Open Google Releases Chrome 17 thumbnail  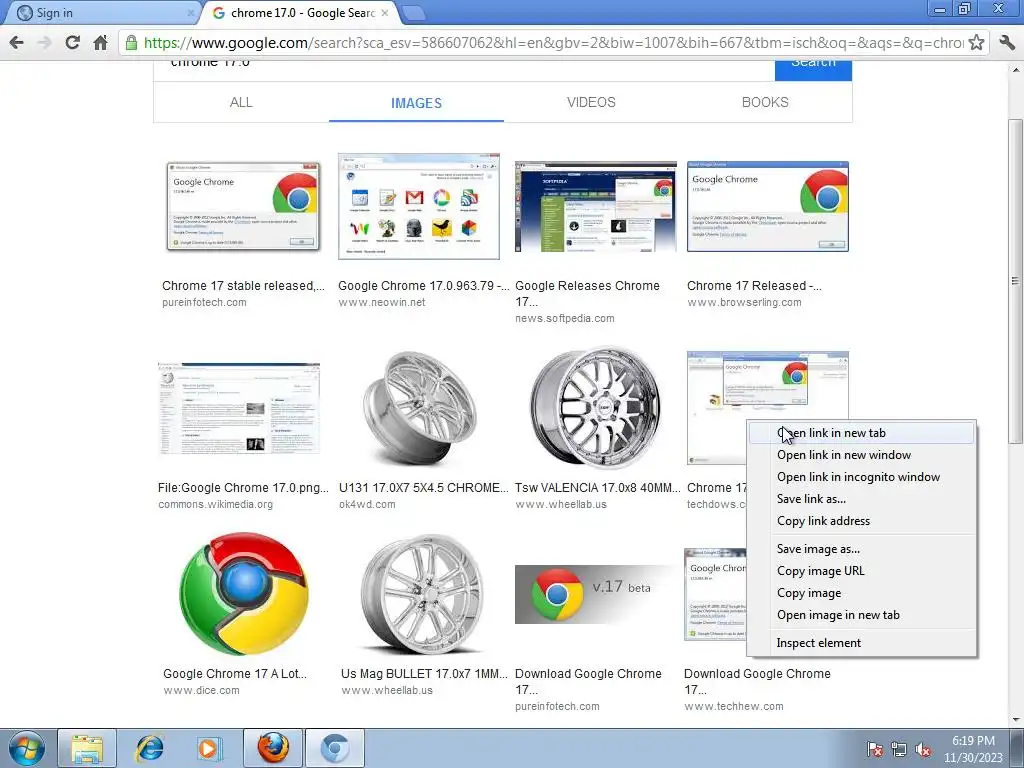(596, 206)
